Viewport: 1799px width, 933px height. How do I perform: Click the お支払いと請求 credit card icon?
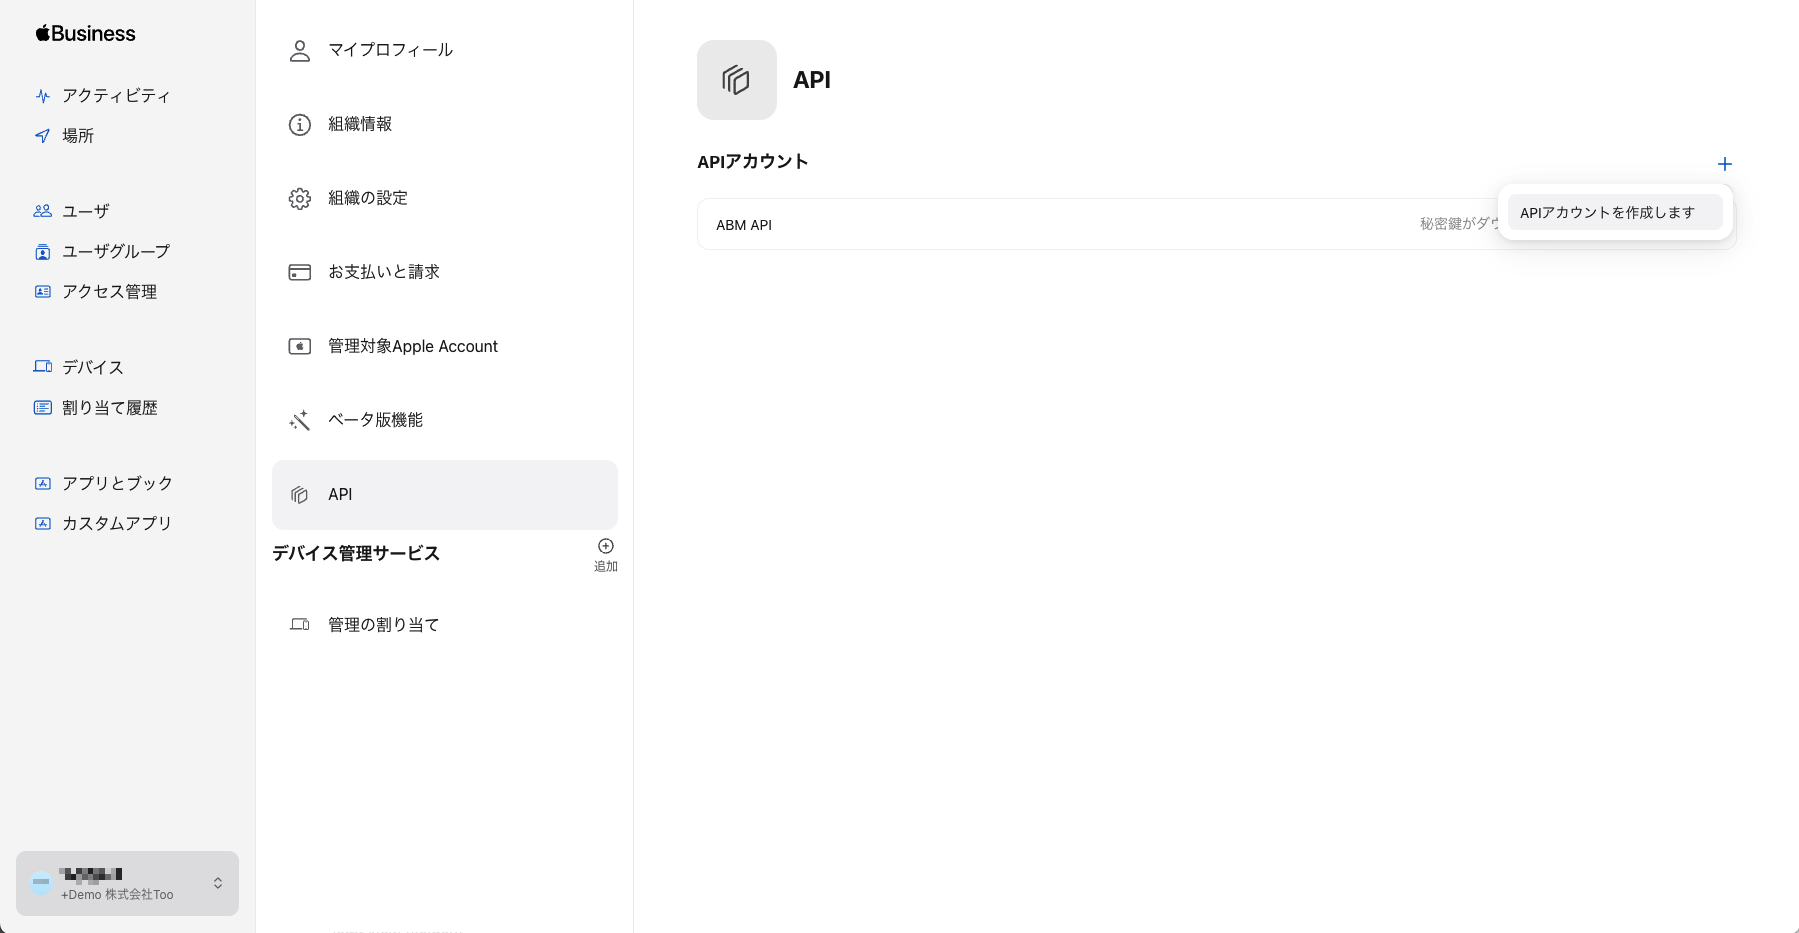300,272
